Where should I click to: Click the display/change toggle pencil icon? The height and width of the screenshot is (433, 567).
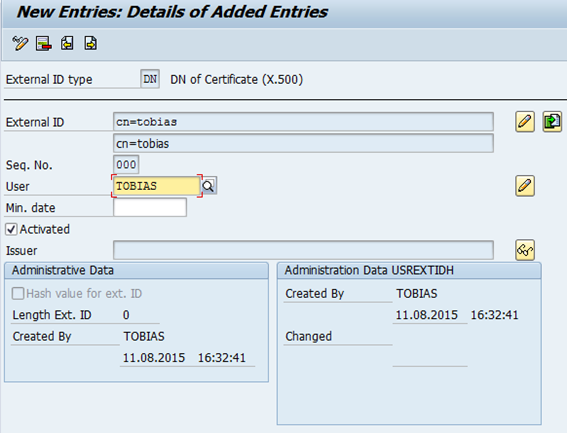click(x=20, y=43)
